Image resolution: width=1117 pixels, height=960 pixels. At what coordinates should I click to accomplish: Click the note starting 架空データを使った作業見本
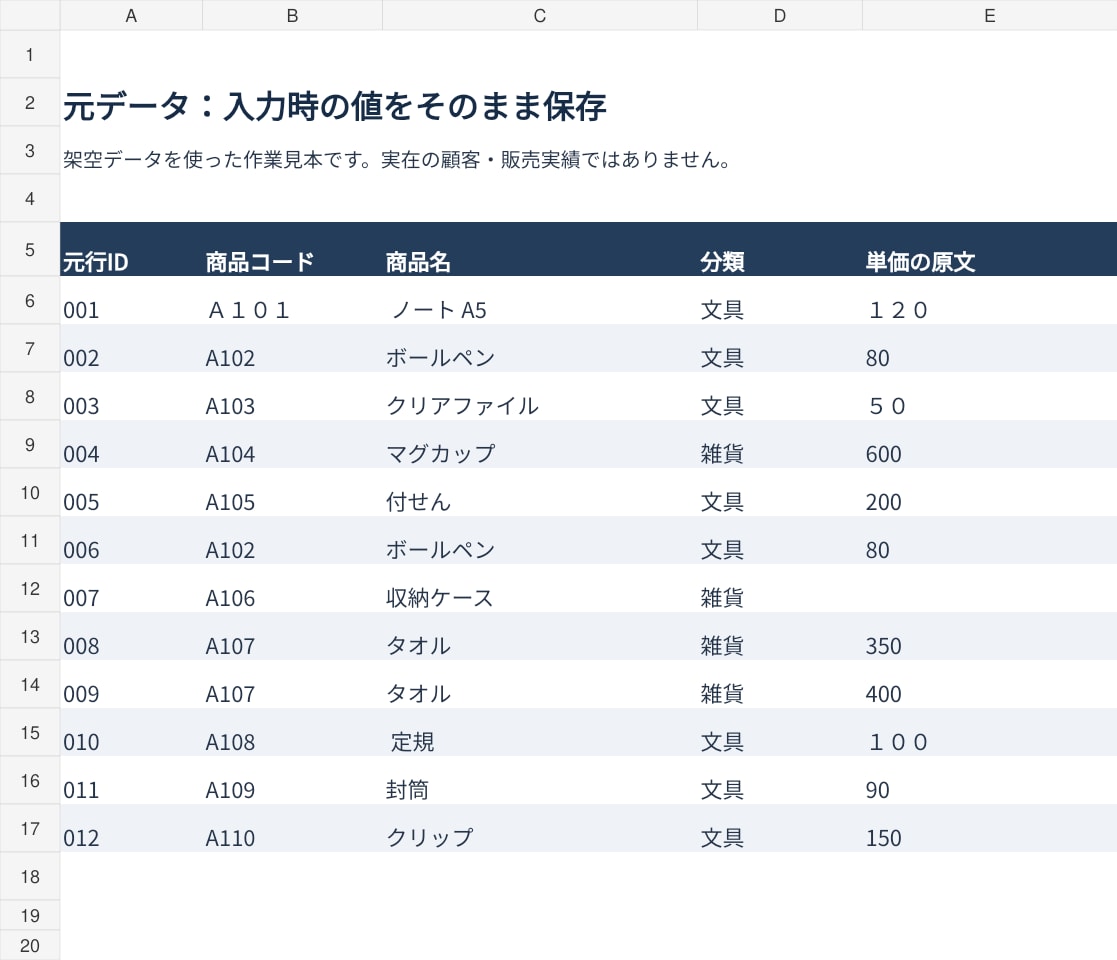click(396, 160)
